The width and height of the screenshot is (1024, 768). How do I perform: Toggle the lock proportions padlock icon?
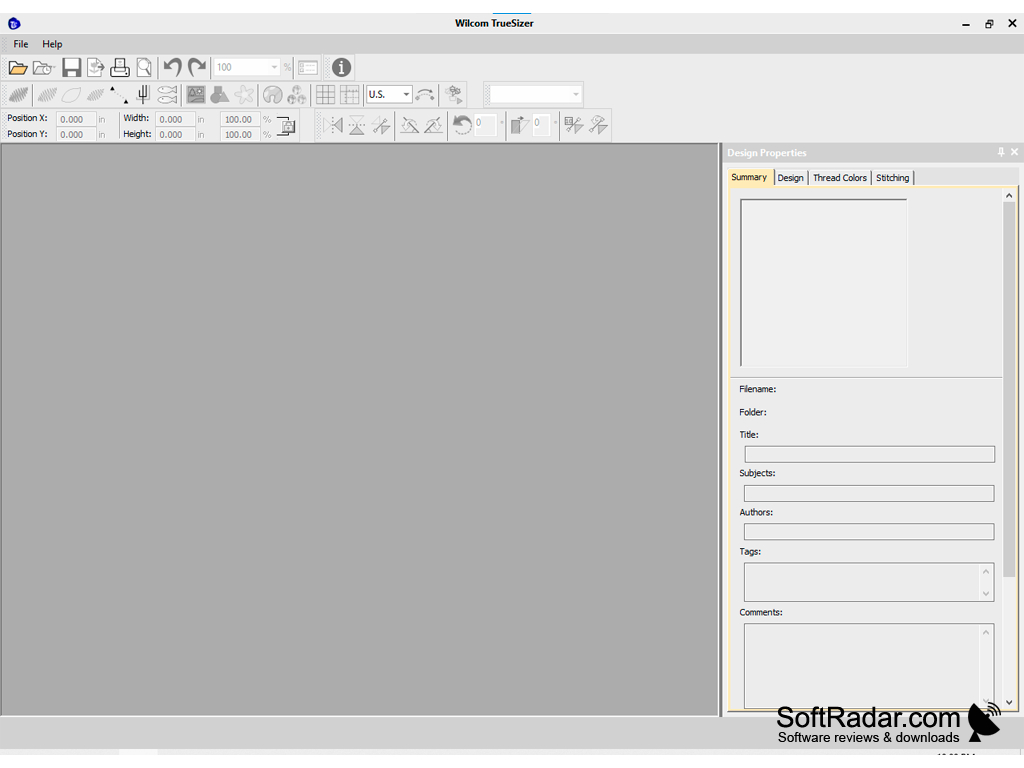(286, 126)
